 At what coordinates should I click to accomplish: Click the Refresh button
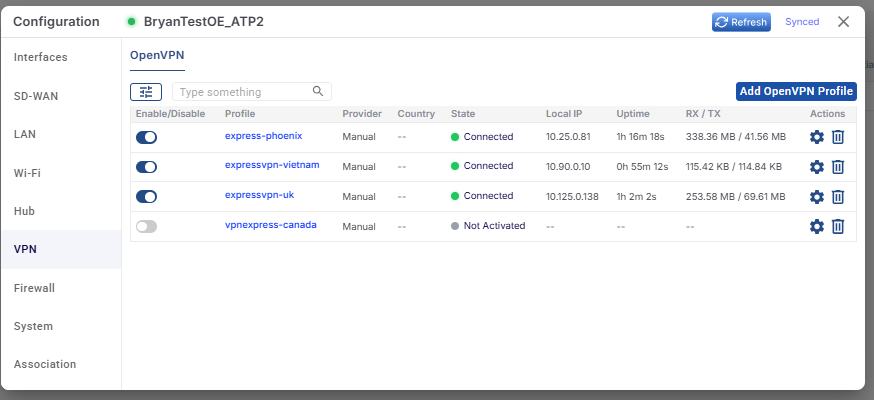coord(741,22)
